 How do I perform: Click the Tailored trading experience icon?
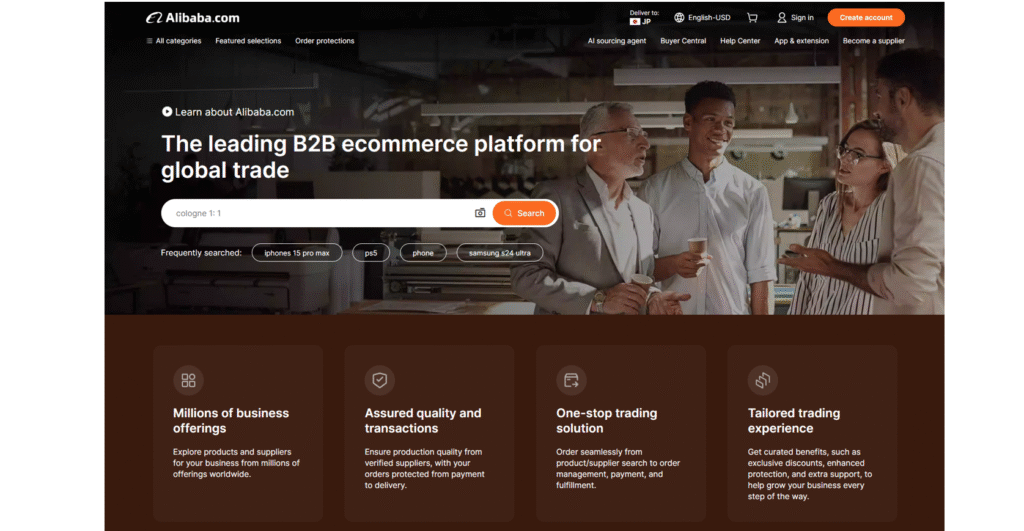coord(762,380)
